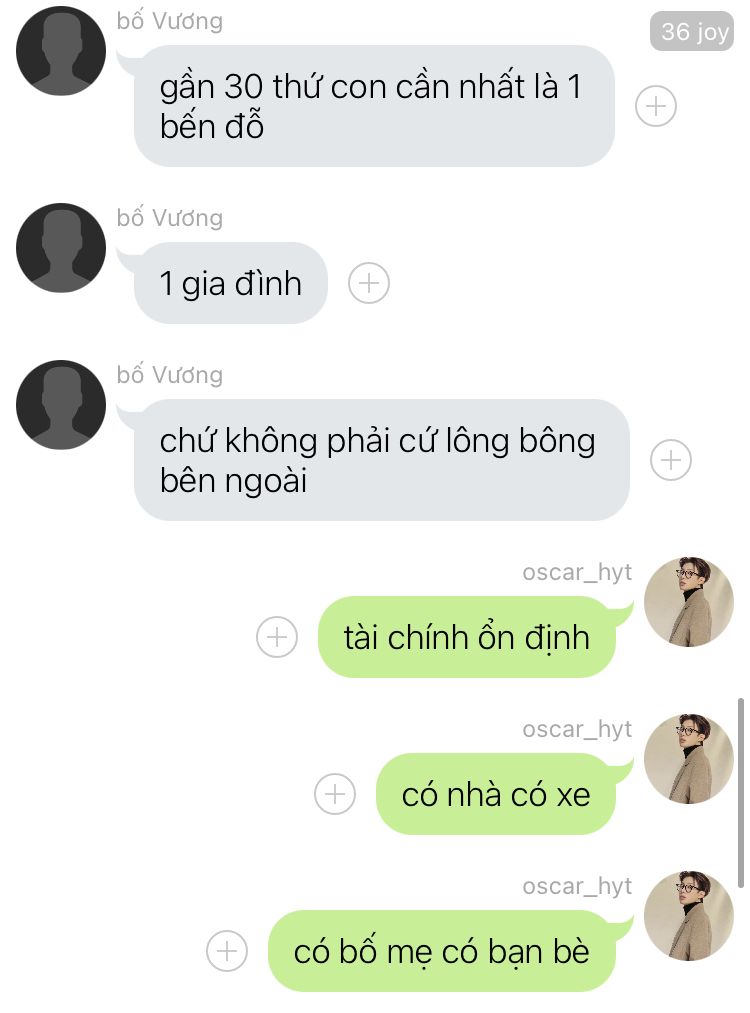Click the 'bố Vương' name above the first message
Image resolution: width=750 pixels, height=1013 pixels.
coord(170,21)
